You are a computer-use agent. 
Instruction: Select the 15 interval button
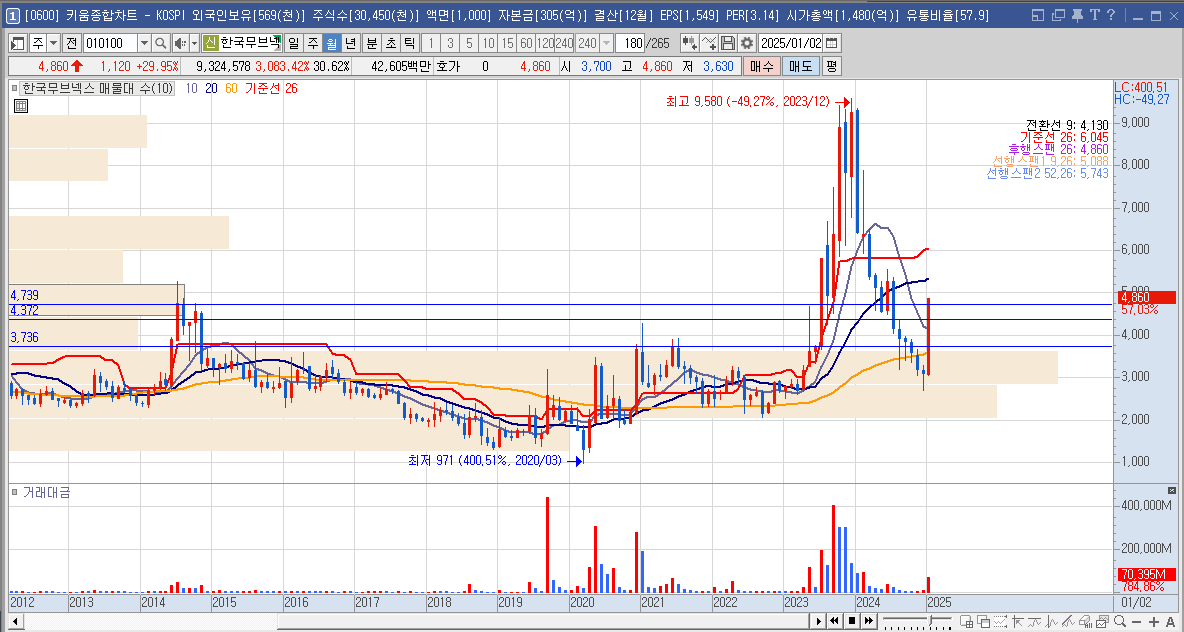507,43
